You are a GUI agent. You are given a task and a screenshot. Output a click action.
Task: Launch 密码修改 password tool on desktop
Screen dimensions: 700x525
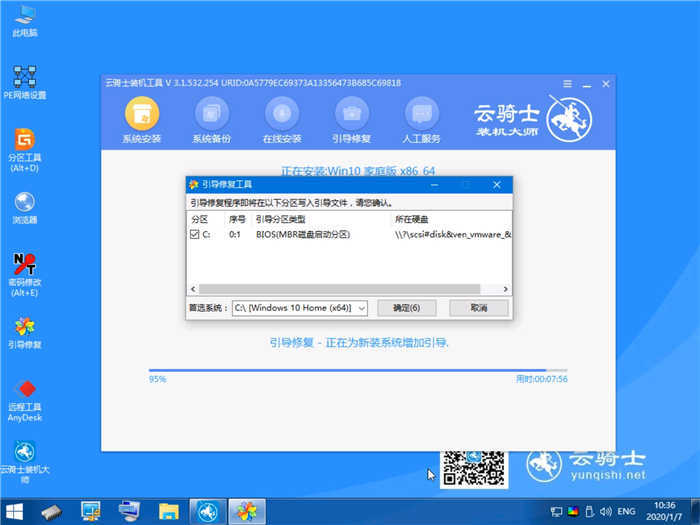coord(24,265)
